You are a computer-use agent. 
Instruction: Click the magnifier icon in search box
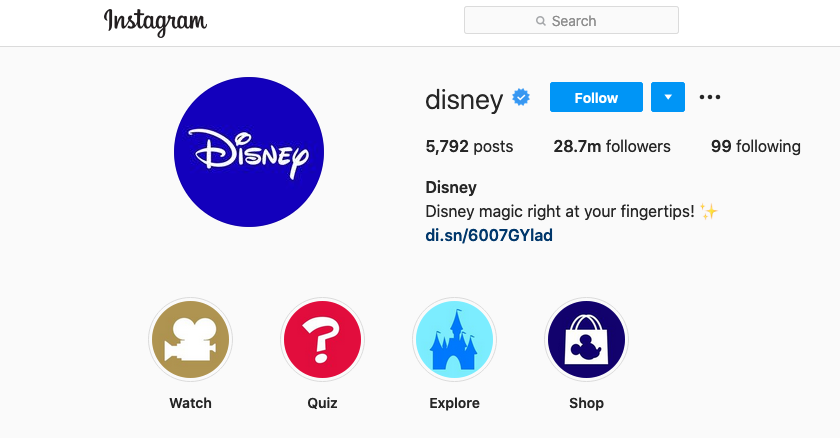(x=541, y=21)
